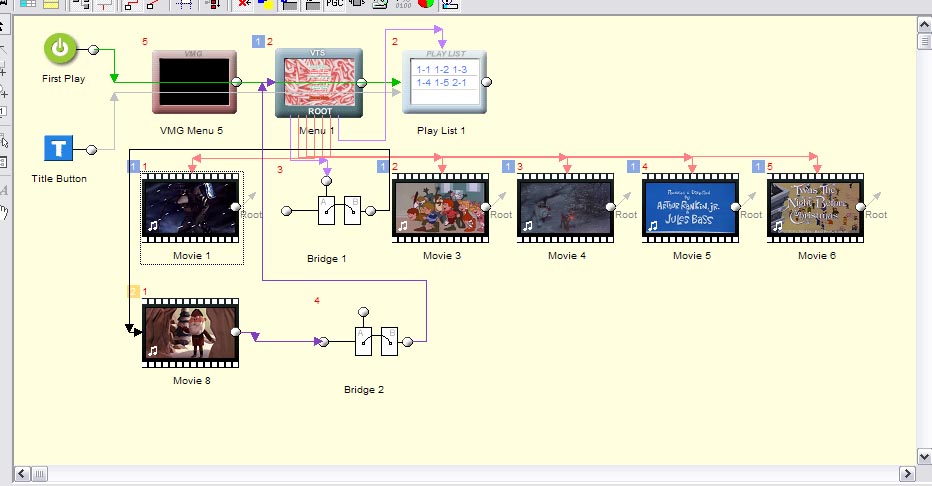The height and width of the screenshot is (486, 932).
Task: Click the music note on Movie 8
Action: (153, 351)
